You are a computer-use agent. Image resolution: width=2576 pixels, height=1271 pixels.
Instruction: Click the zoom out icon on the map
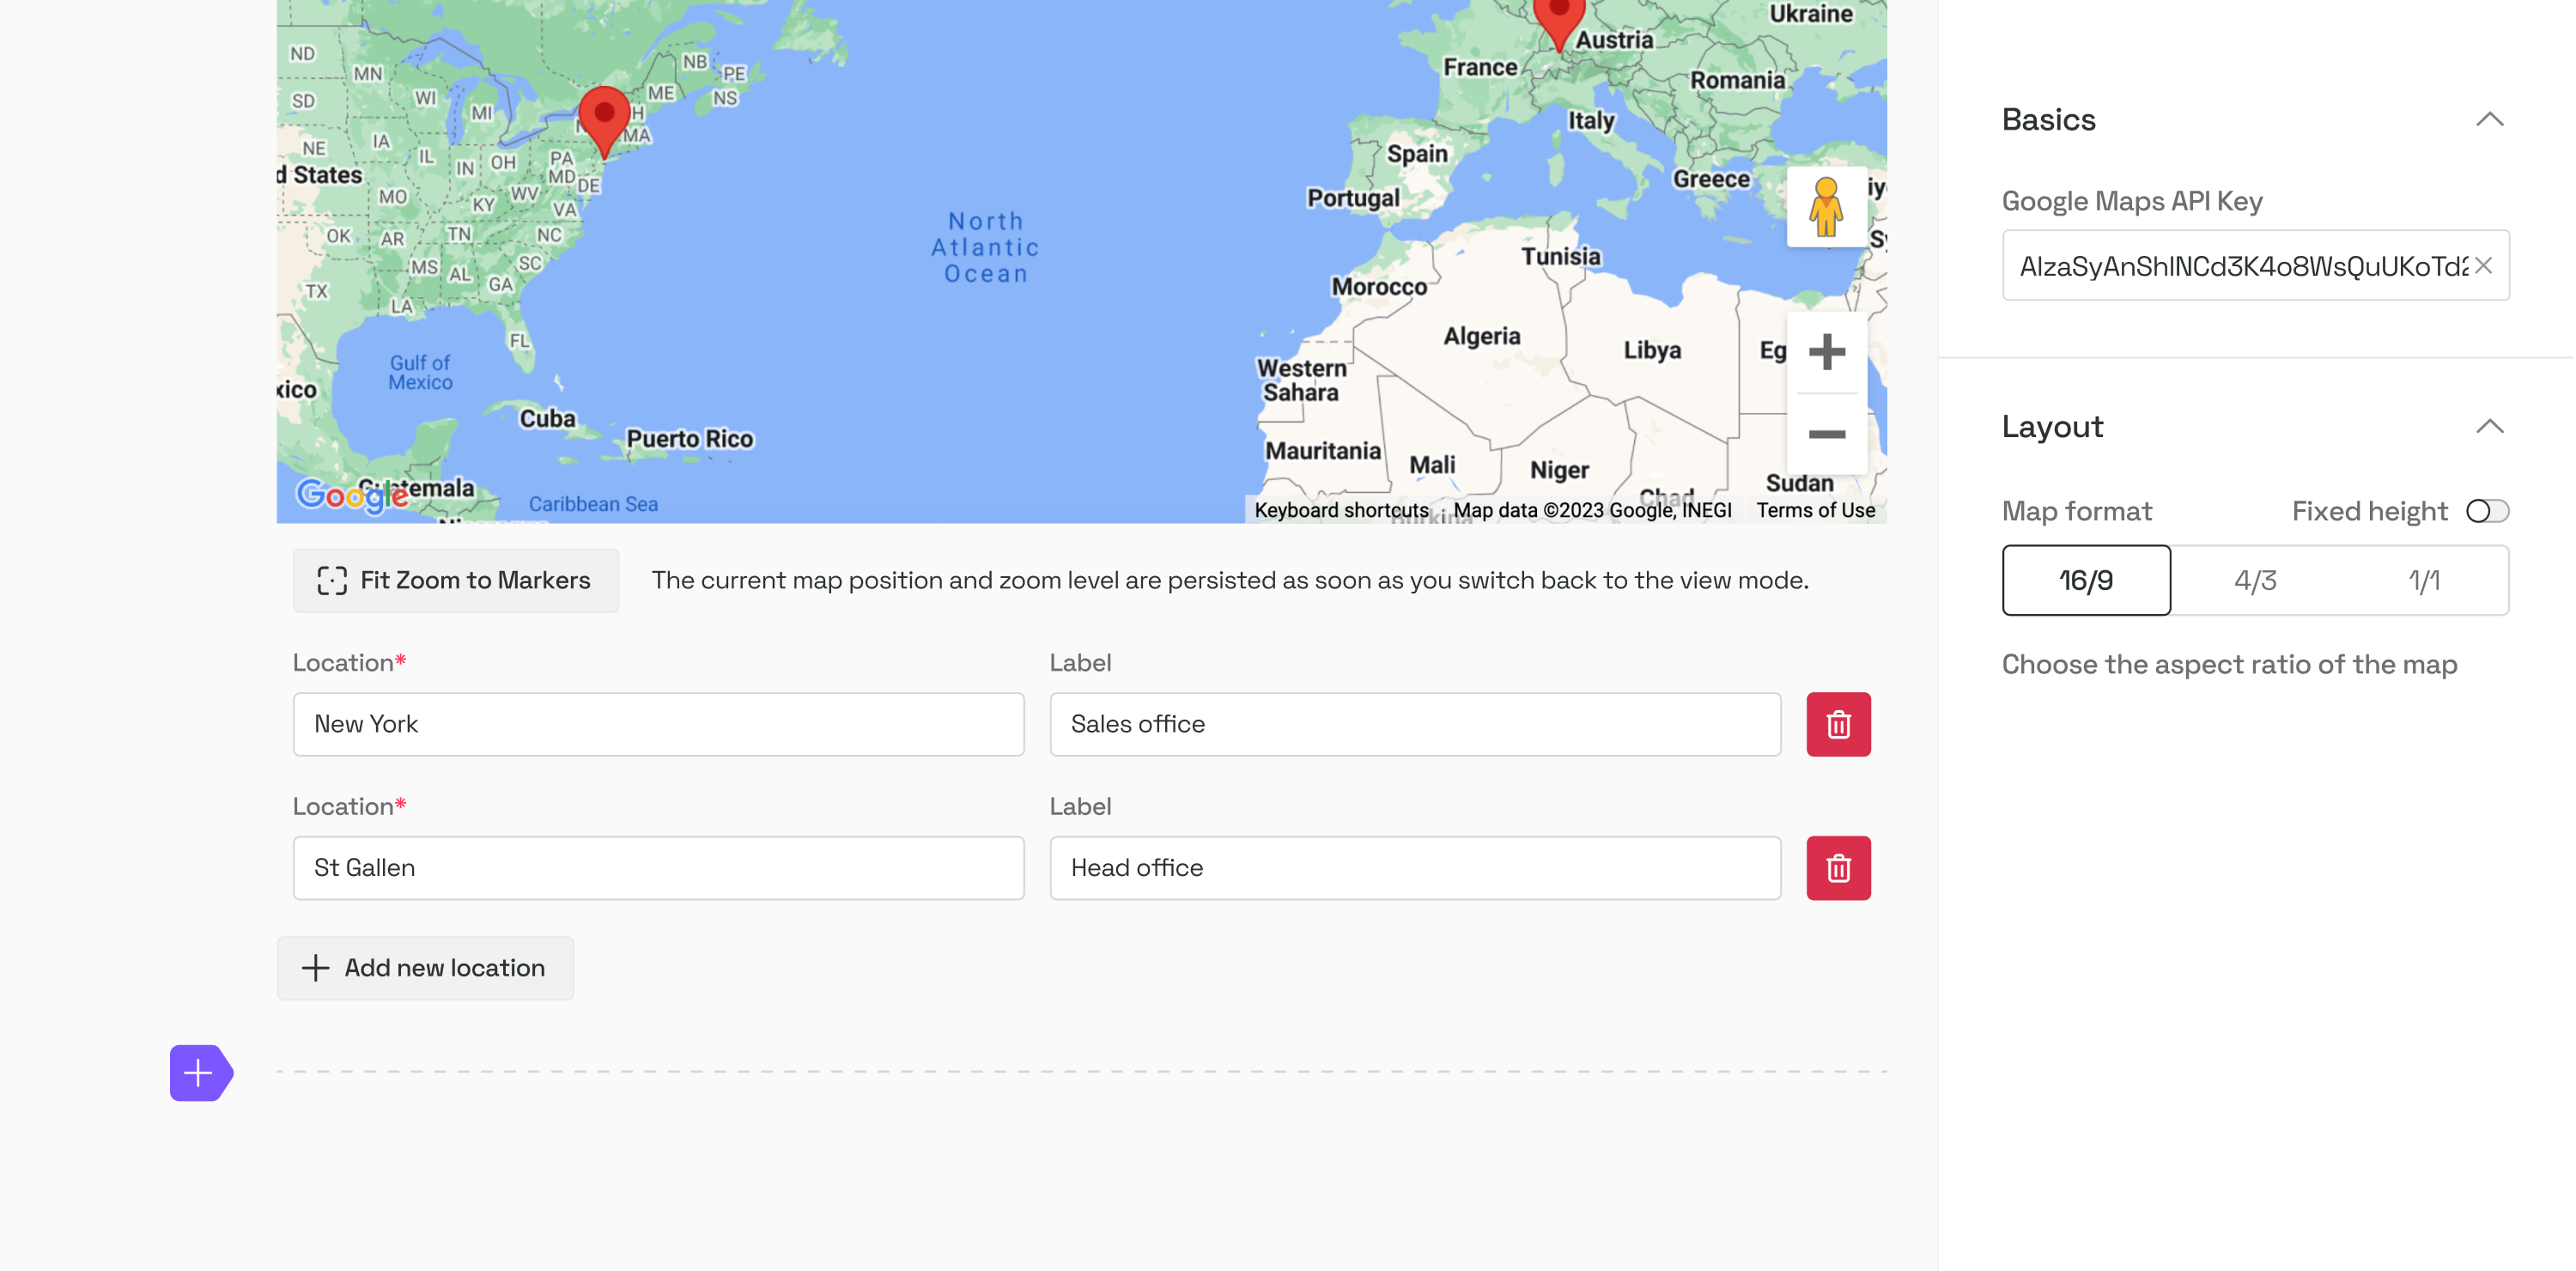tap(1827, 432)
